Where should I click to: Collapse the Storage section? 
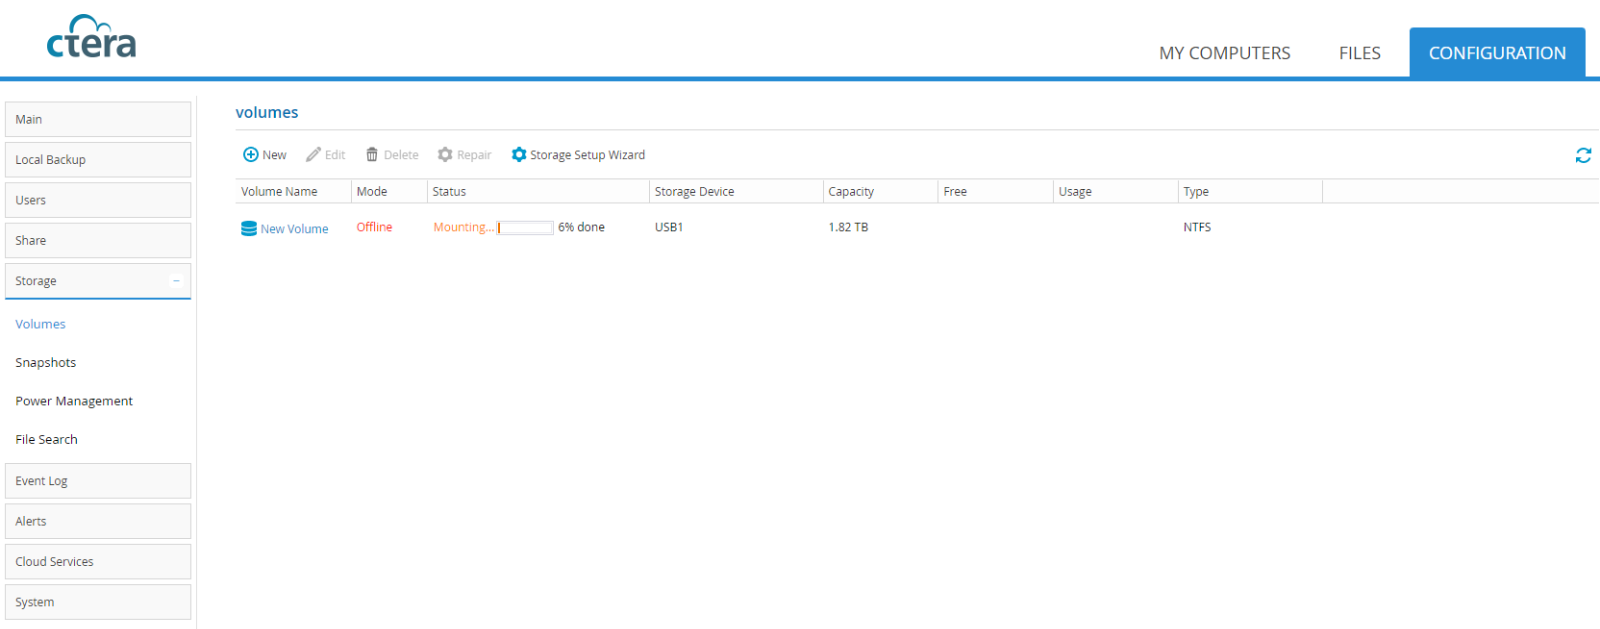point(176,281)
